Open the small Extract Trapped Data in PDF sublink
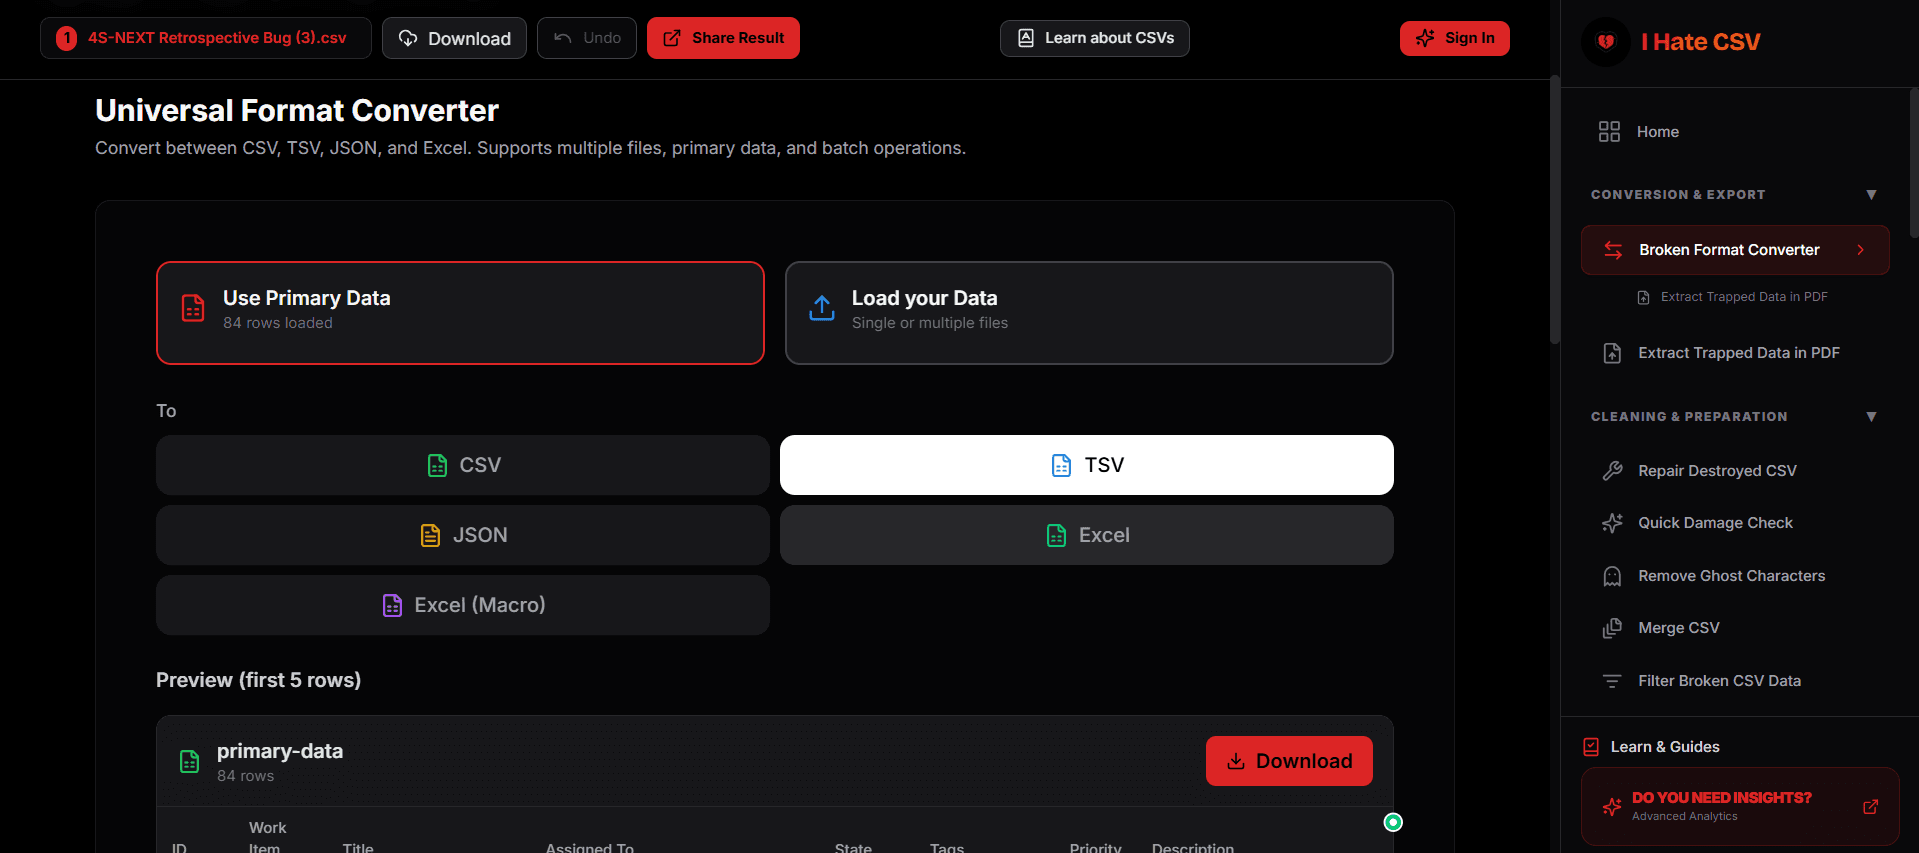This screenshot has width=1919, height=853. 1744,297
